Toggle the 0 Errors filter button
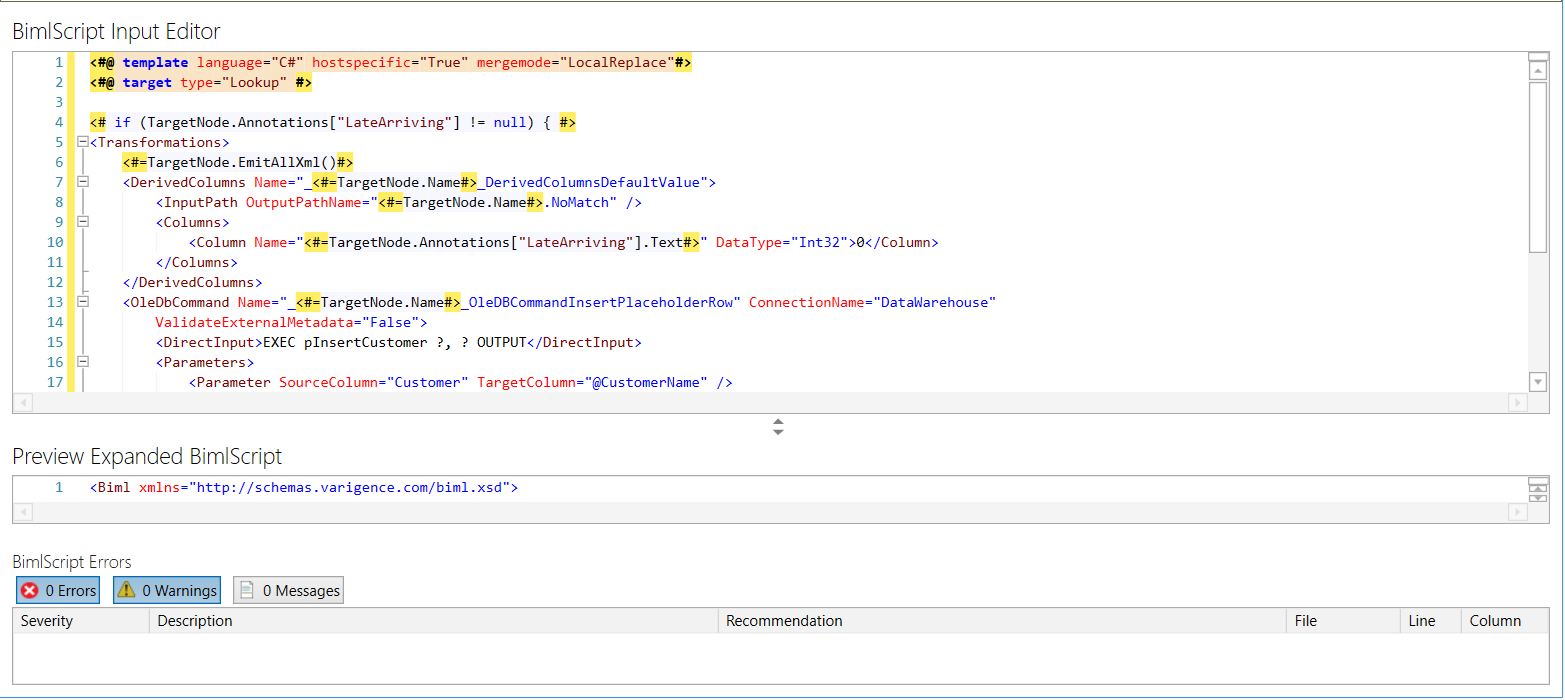The height and width of the screenshot is (700, 1565). (57, 590)
